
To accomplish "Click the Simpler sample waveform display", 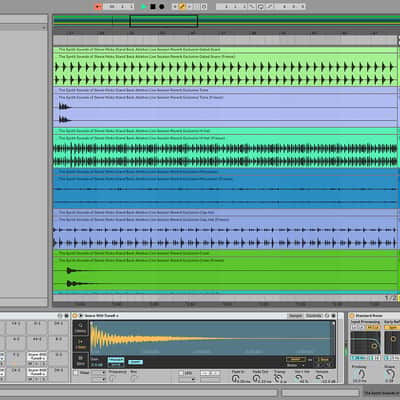I will point(211,338).
